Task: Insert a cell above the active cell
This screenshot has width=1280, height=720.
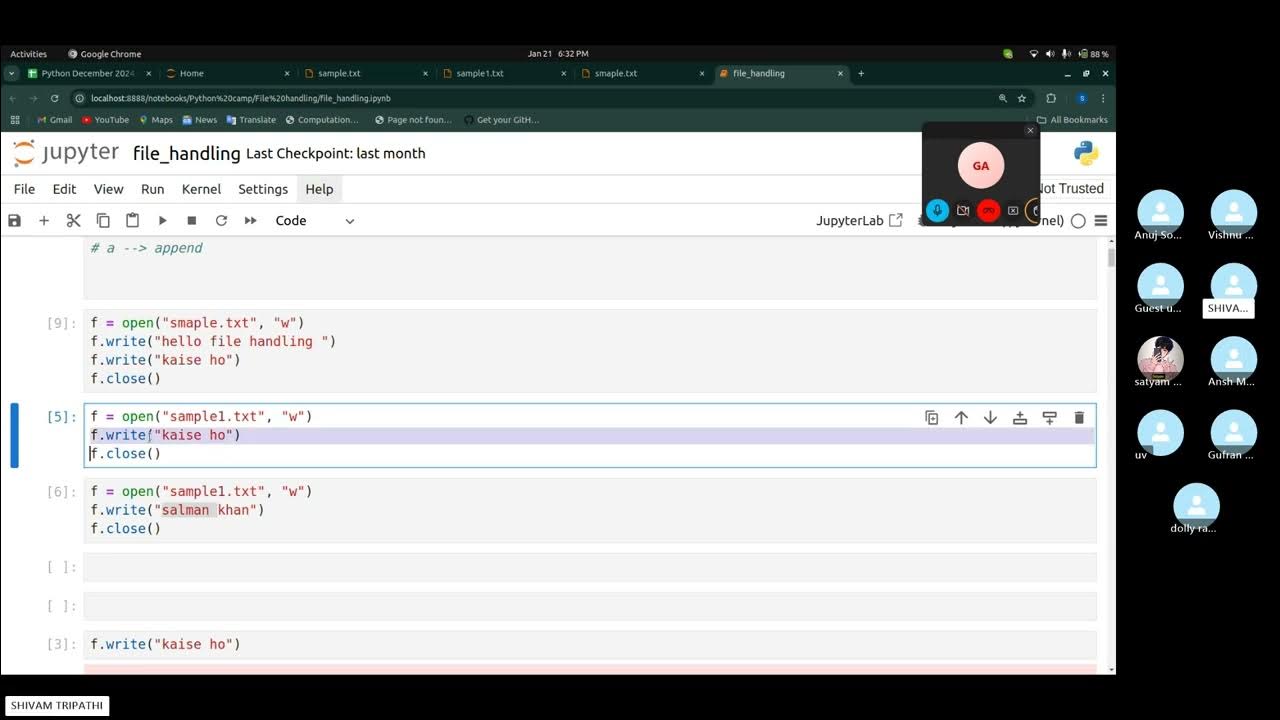Action: (1020, 418)
